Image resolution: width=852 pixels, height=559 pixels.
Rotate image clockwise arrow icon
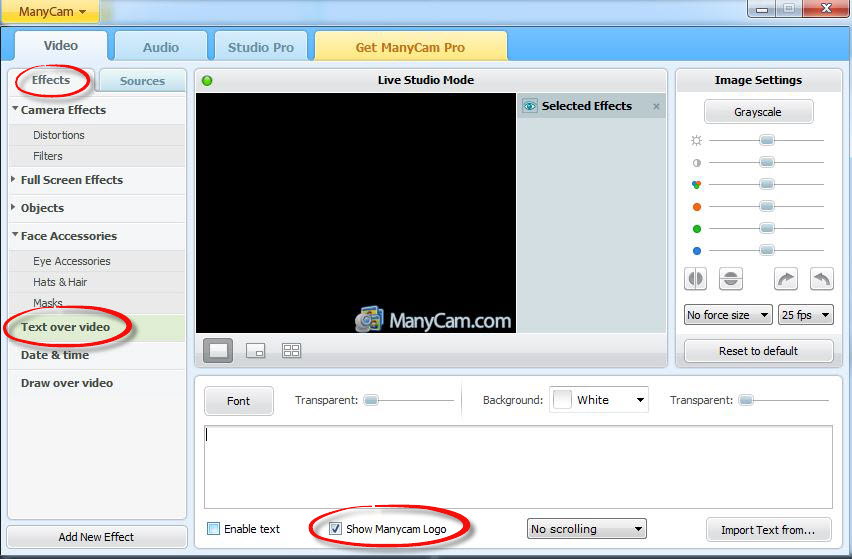(x=786, y=279)
